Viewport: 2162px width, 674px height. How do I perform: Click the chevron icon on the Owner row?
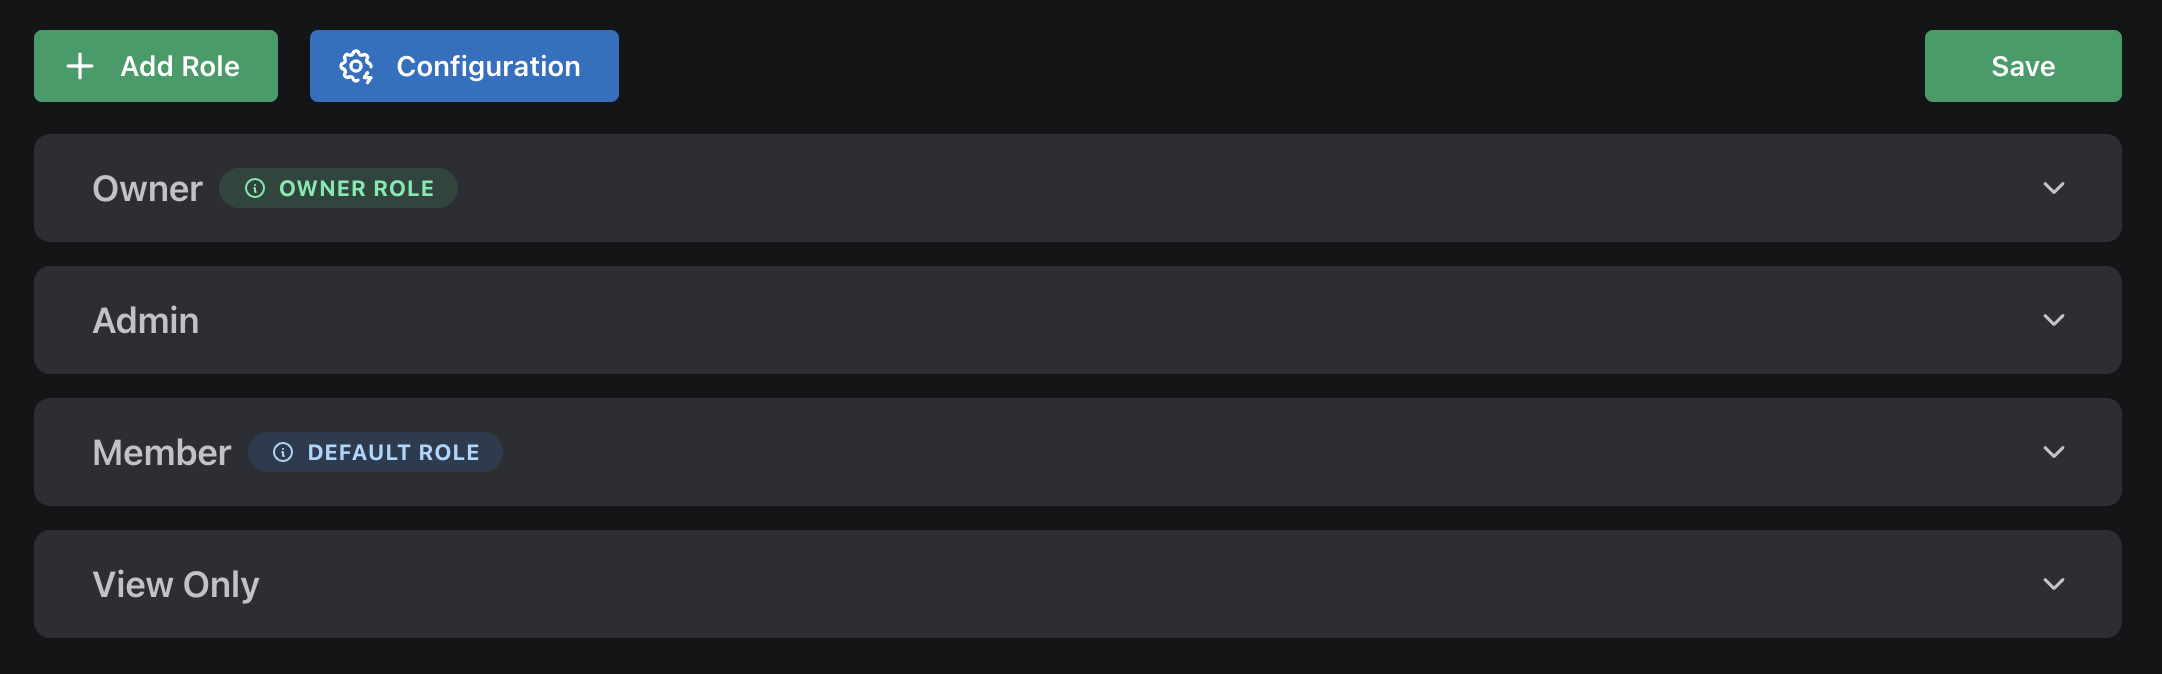coord(2055,188)
